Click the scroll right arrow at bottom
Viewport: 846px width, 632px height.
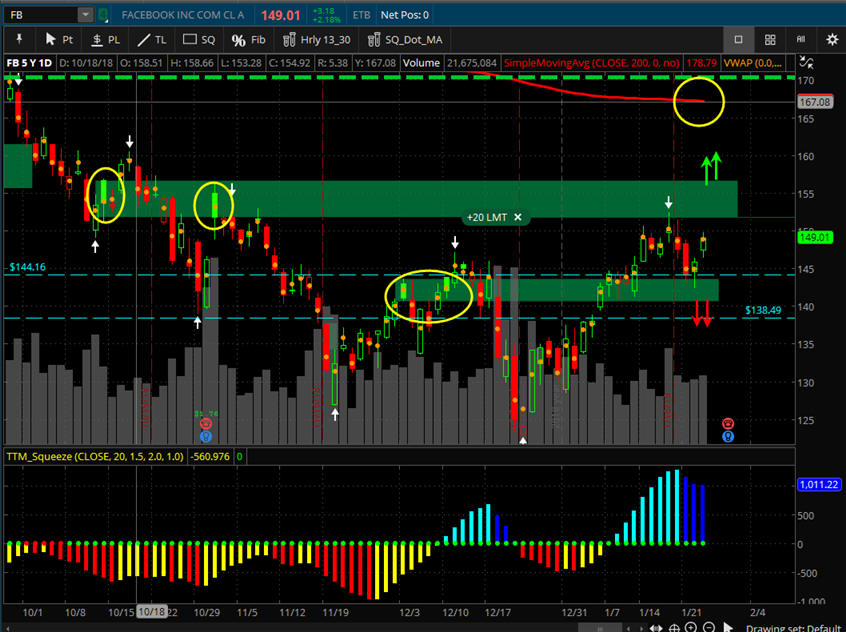click(x=642, y=628)
